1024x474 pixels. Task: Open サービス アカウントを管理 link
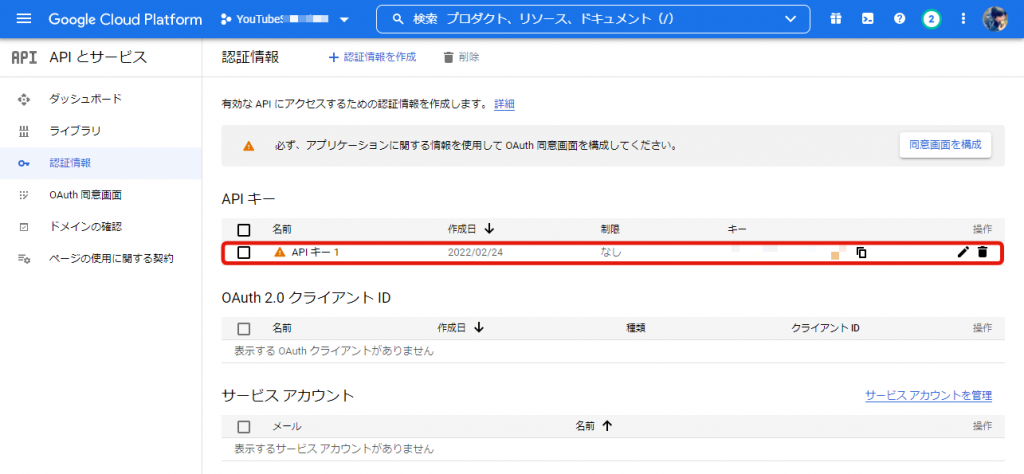[928, 396]
